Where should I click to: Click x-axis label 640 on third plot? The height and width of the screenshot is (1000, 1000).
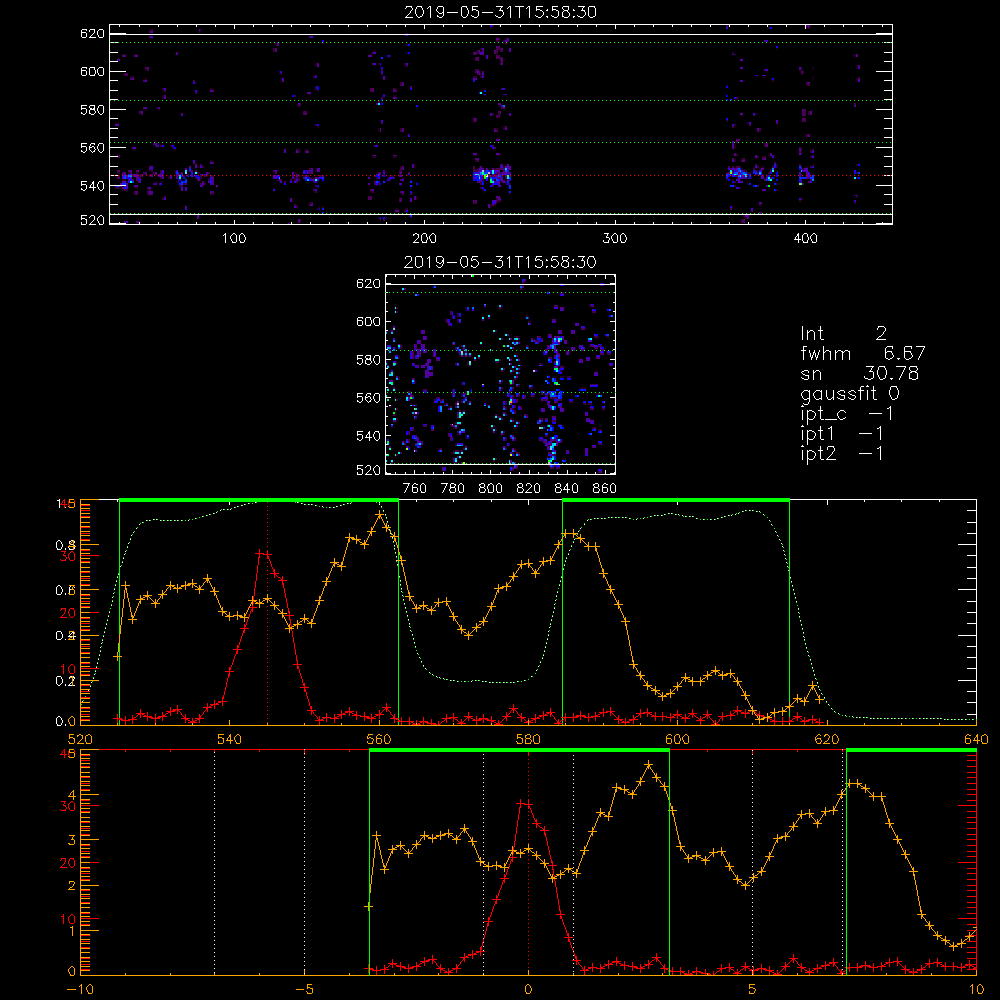coord(976,739)
